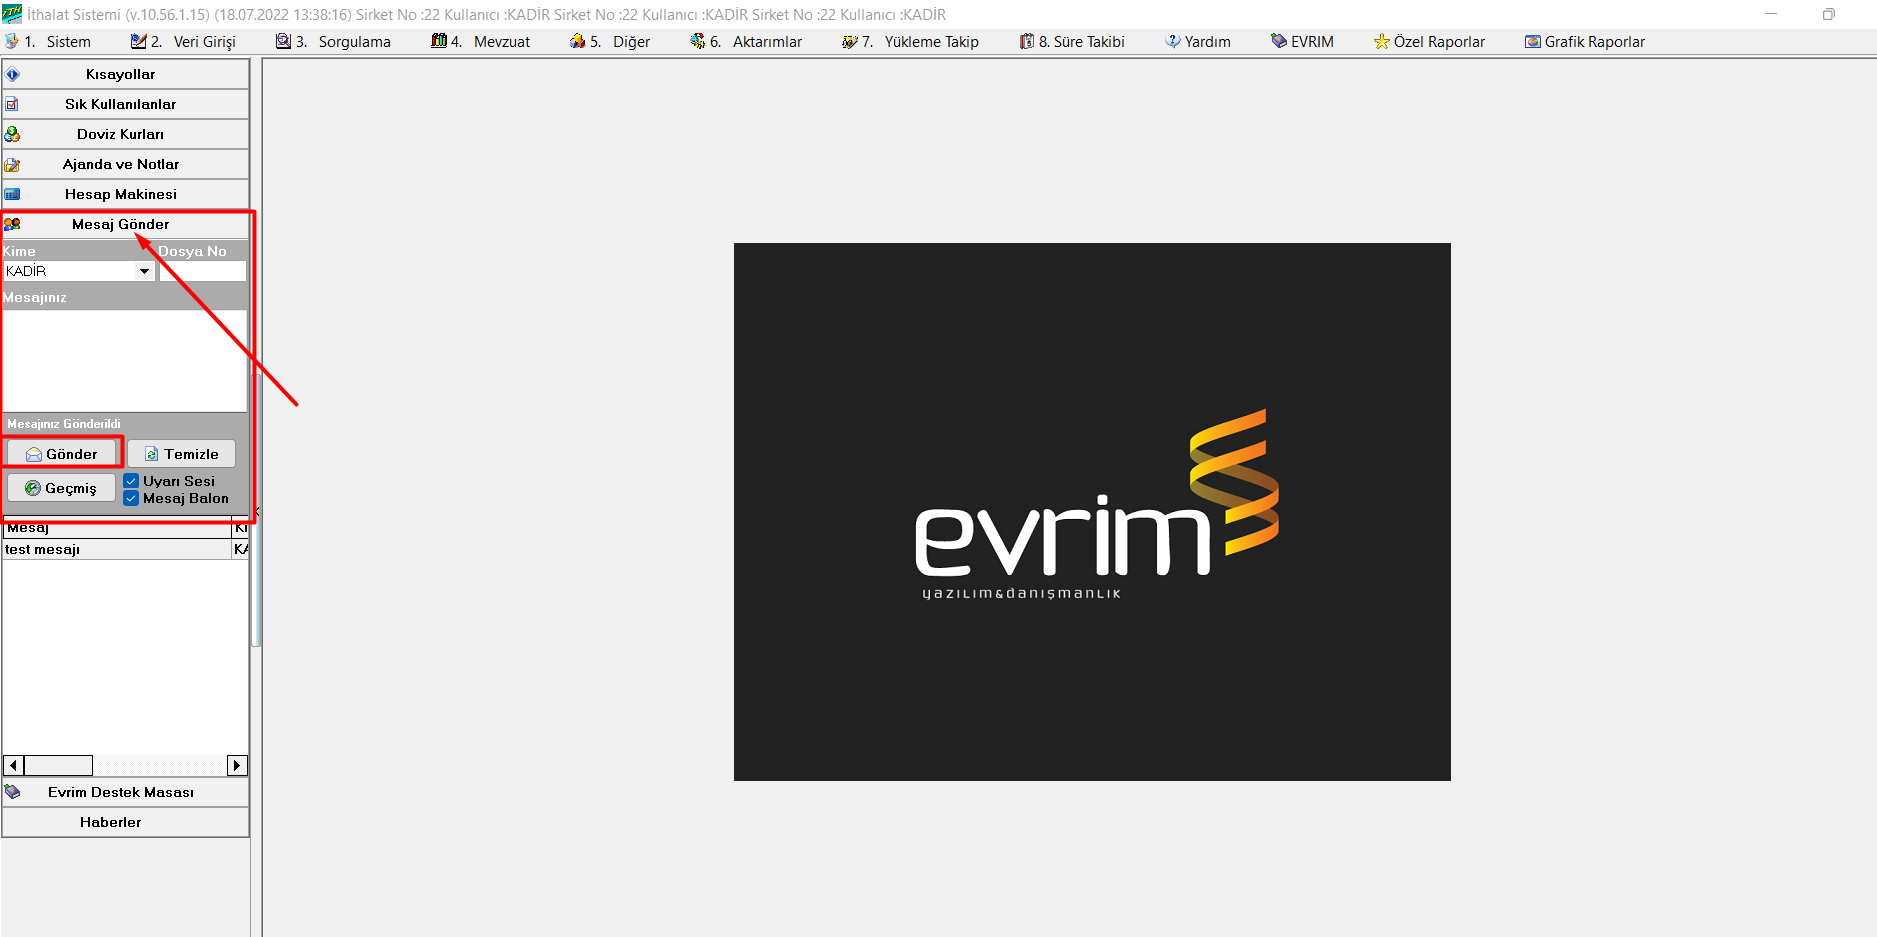This screenshot has width=1877, height=937.
Task: Click the left arrow of horizontal scrollbar
Action: [13, 765]
